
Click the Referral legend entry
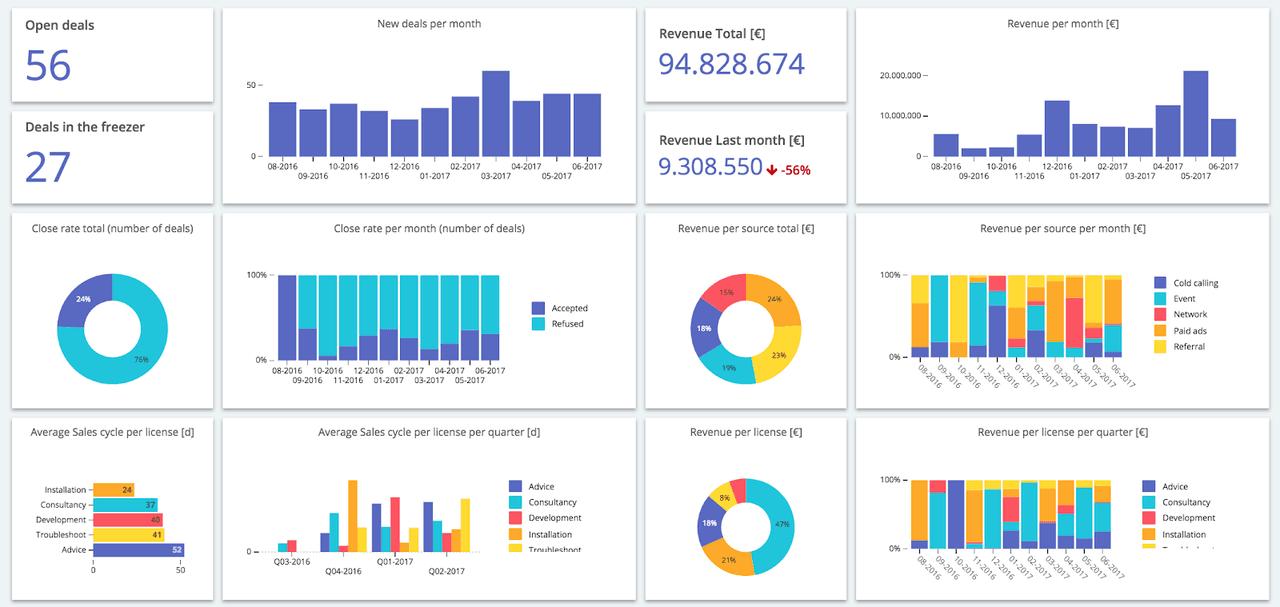pyautogui.click(x=1189, y=347)
